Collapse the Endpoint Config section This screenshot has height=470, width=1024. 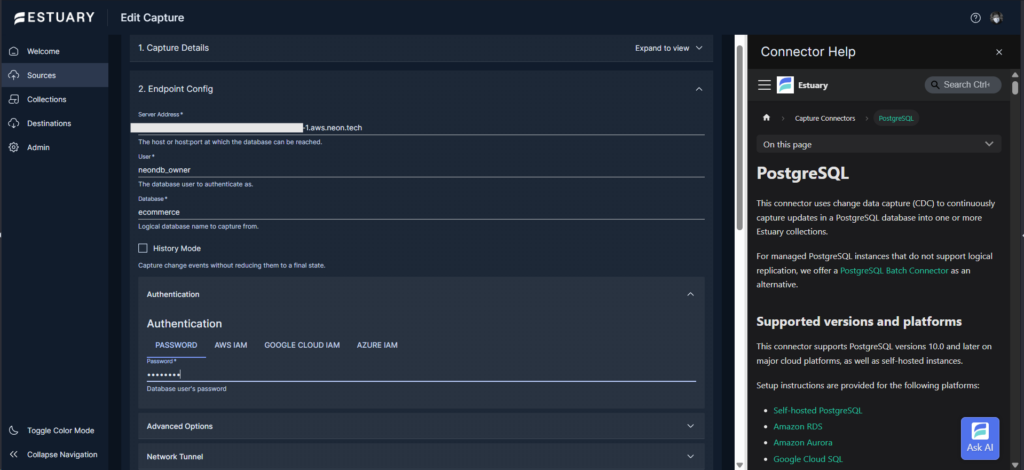pyautogui.click(x=699, y=89)
